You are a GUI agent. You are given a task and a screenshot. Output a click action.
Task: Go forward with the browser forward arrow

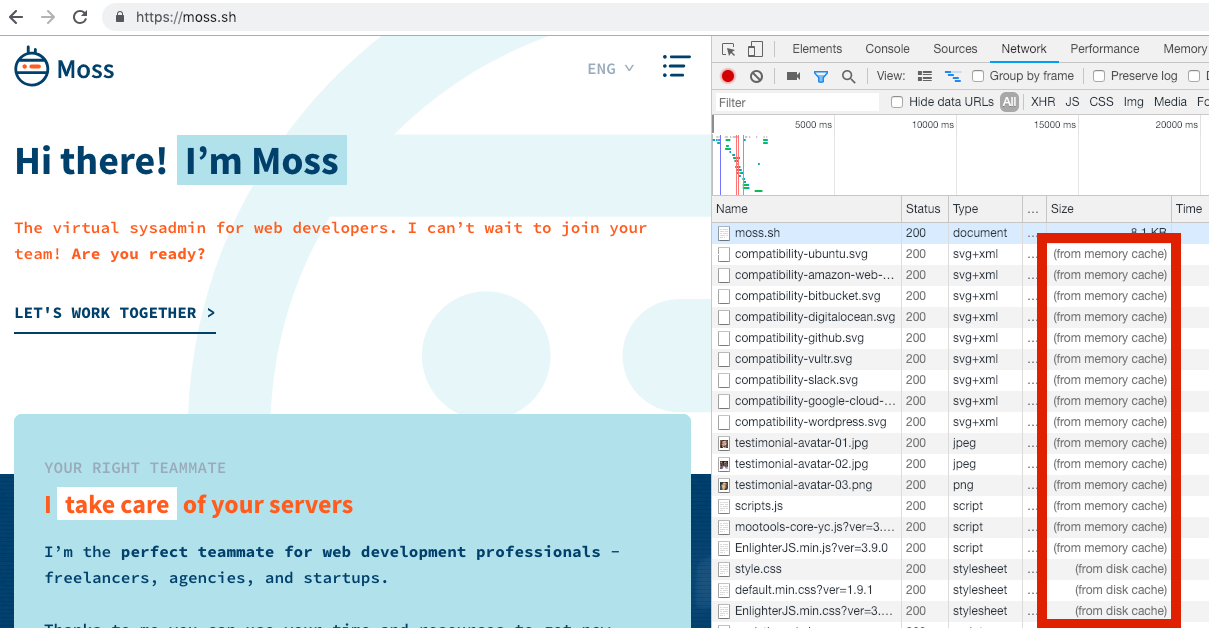click(48, 17)
